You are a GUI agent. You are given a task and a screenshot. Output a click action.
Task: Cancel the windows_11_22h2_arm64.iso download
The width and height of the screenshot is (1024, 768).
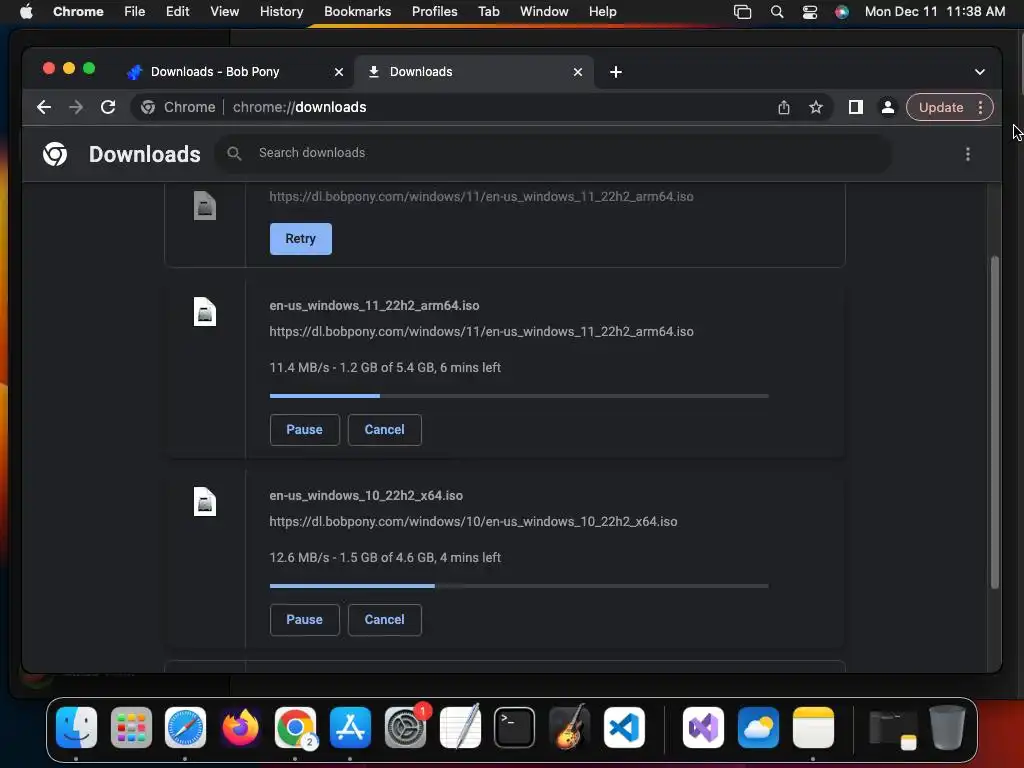tap(385, 430)
